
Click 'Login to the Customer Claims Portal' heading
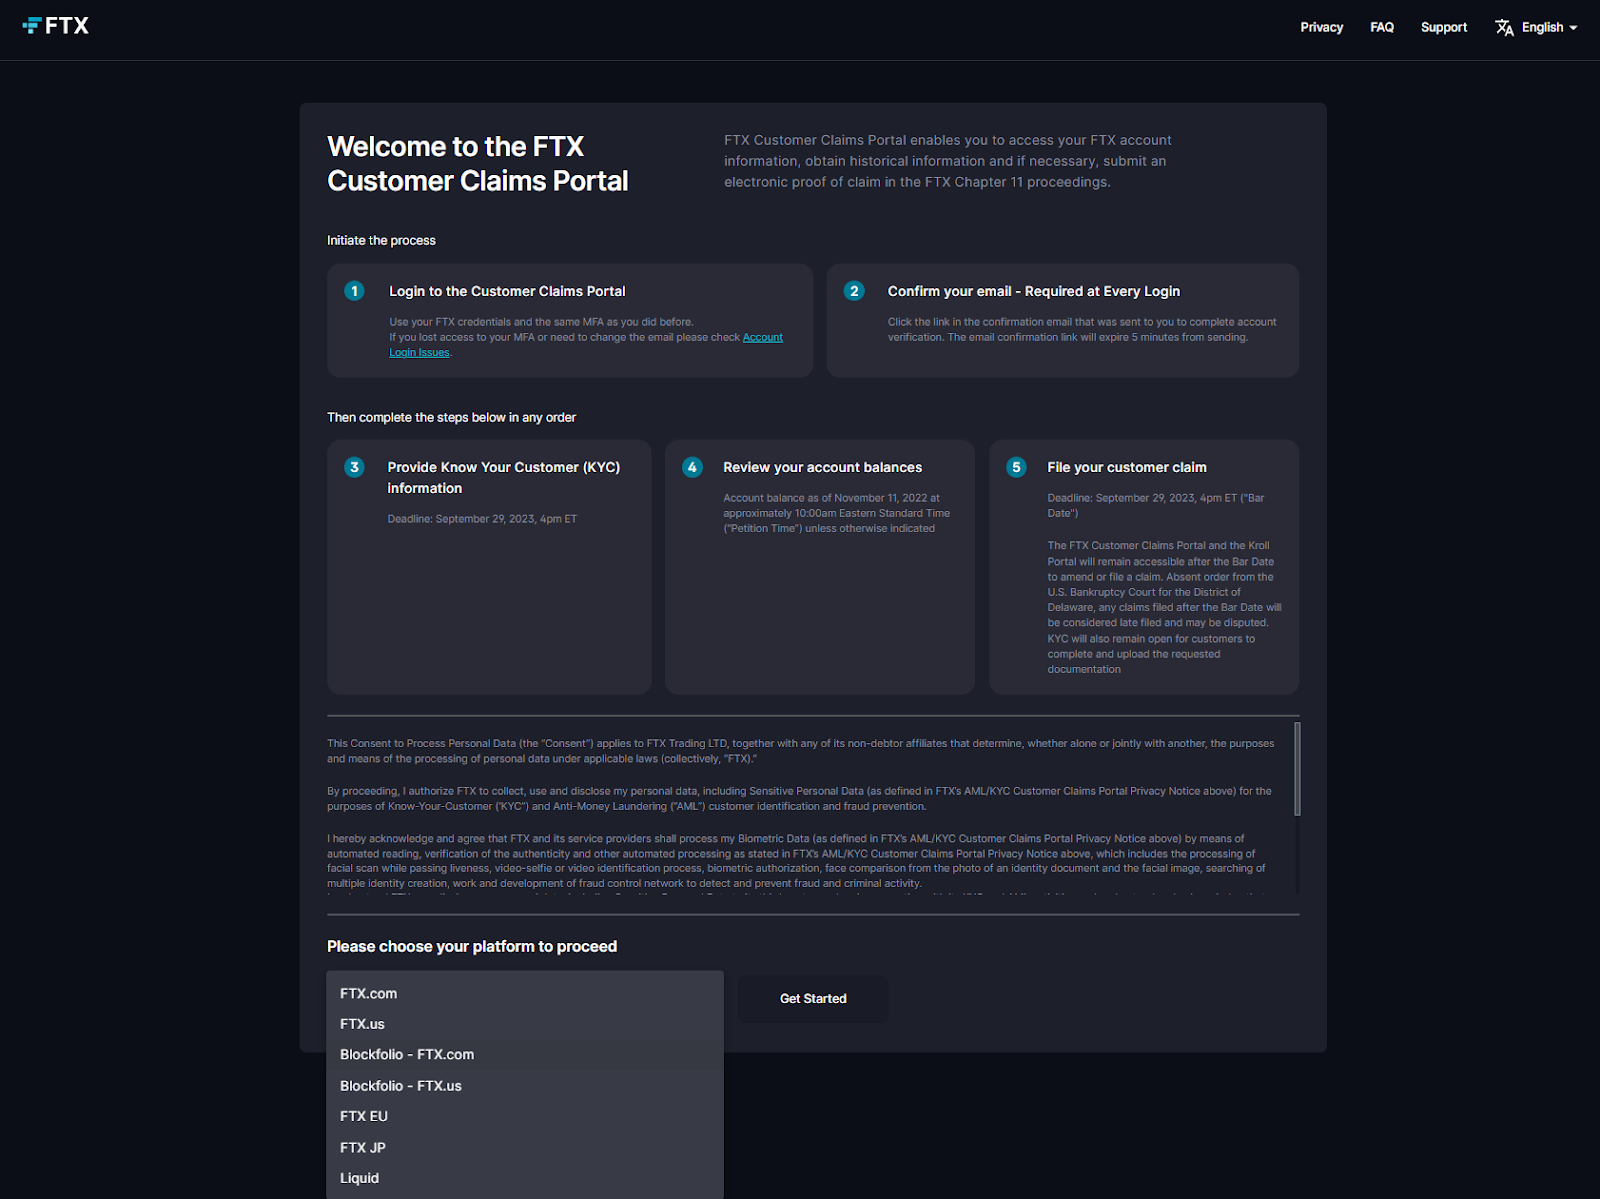[x=507, y=291]
